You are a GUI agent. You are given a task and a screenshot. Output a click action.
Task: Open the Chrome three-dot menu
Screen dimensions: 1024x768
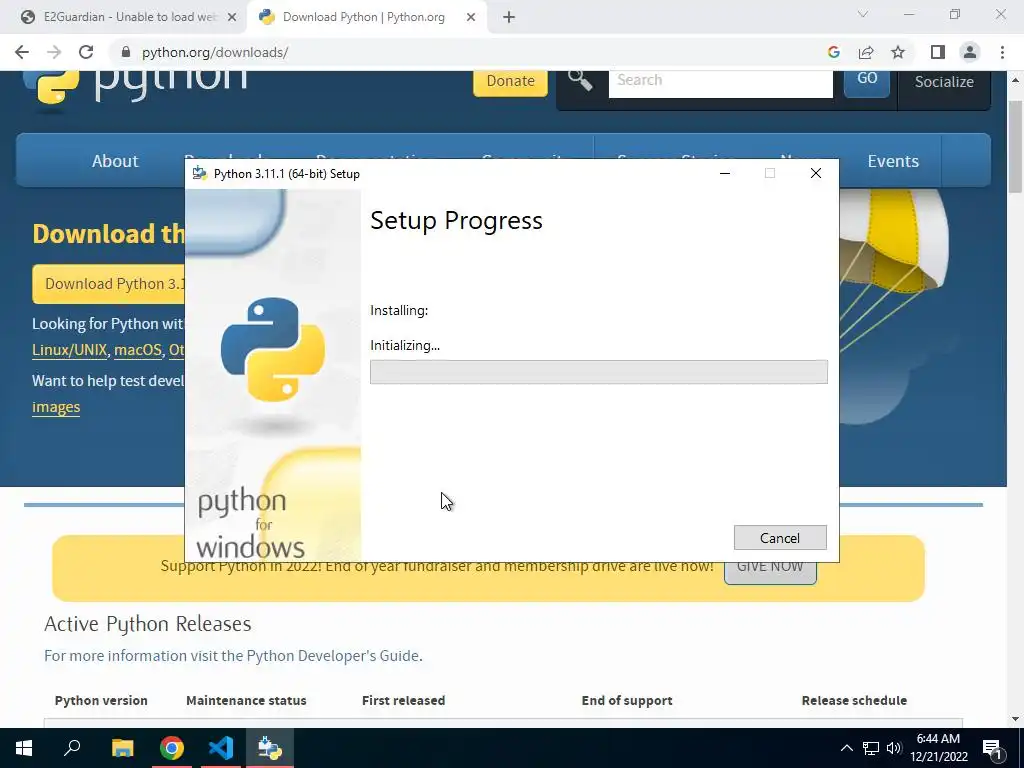pos(1002,52)
